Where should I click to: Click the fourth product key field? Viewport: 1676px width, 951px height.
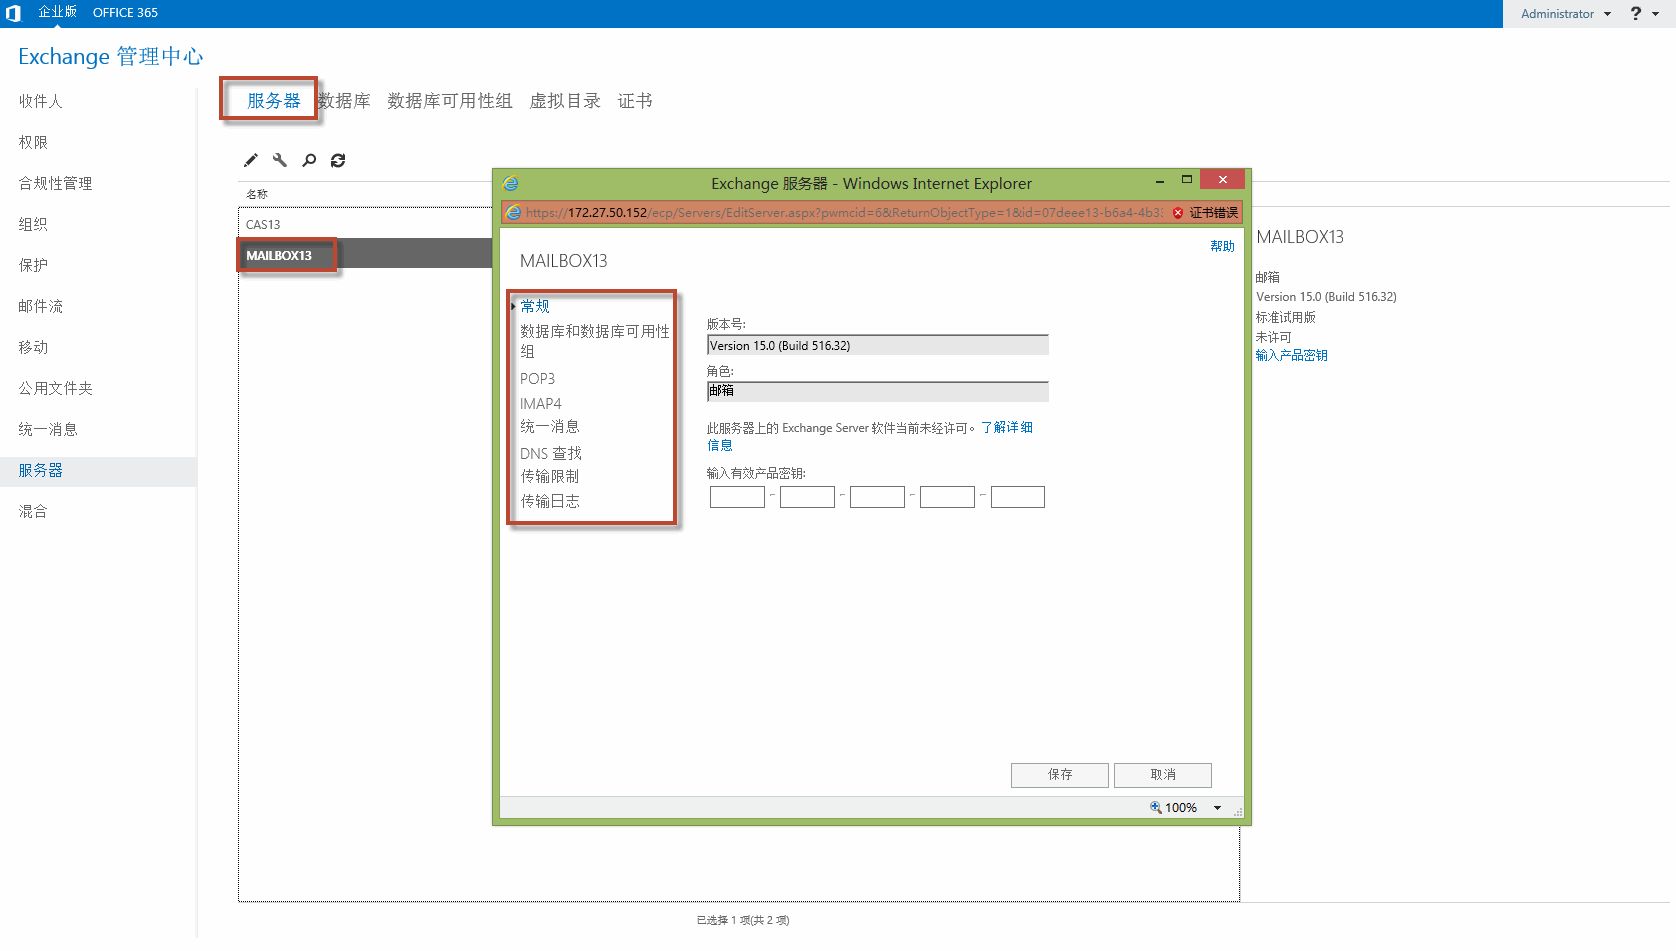pyautogui.click(x=947, y=497)
